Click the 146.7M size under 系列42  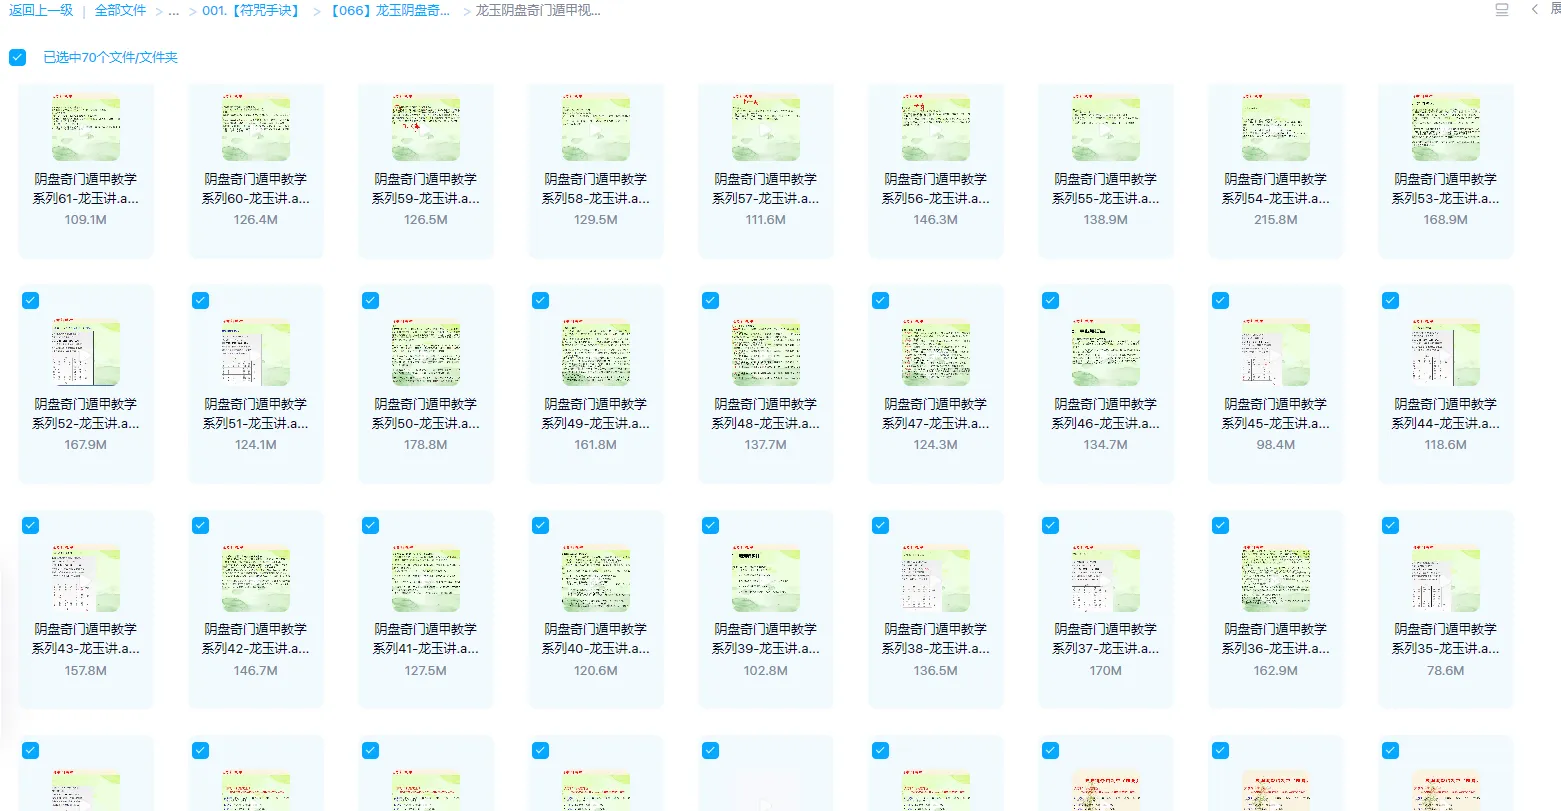tap(256, 670)
